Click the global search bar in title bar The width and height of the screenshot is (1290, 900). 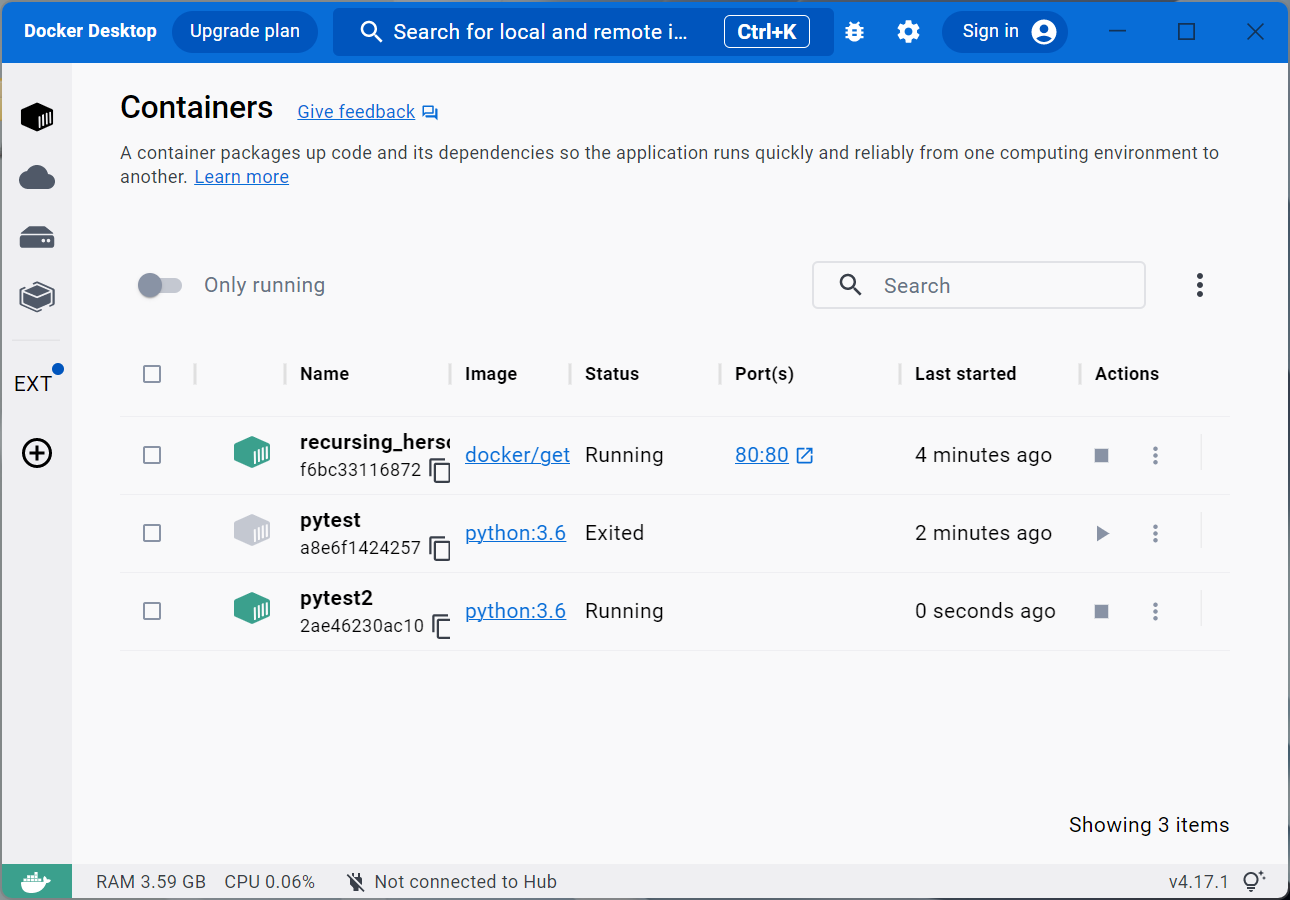583,32
